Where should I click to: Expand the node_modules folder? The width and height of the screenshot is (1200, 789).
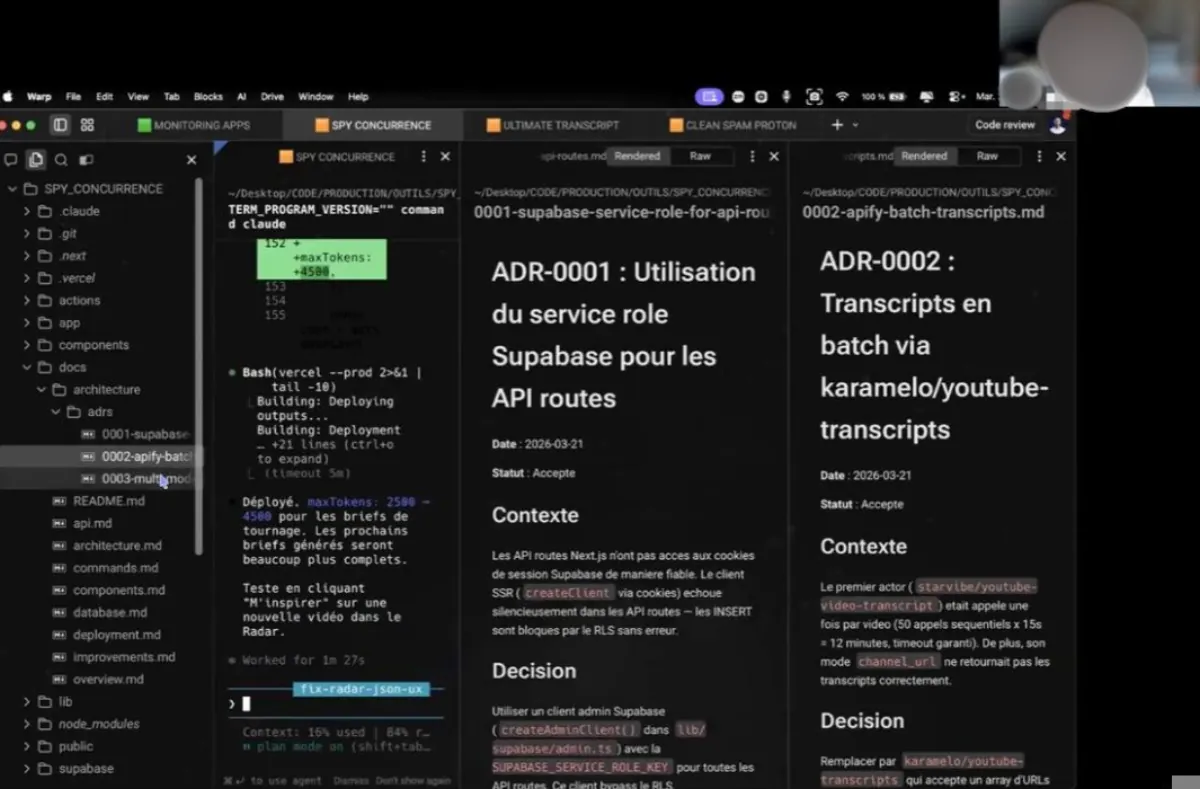coord(26,724)
